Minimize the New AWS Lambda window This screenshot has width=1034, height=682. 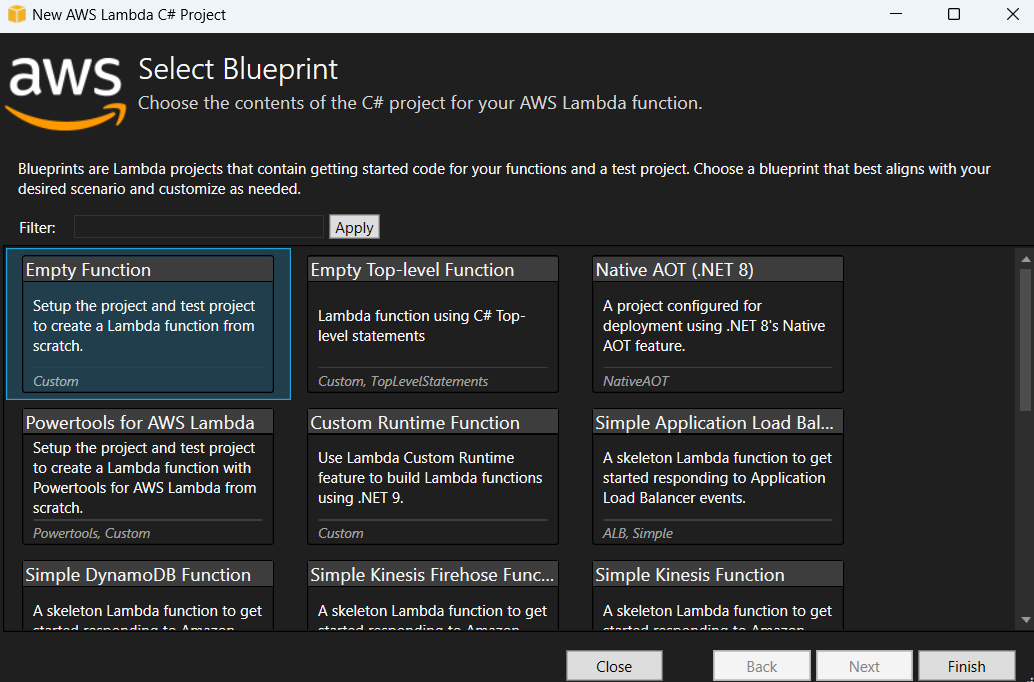[896, 14]
